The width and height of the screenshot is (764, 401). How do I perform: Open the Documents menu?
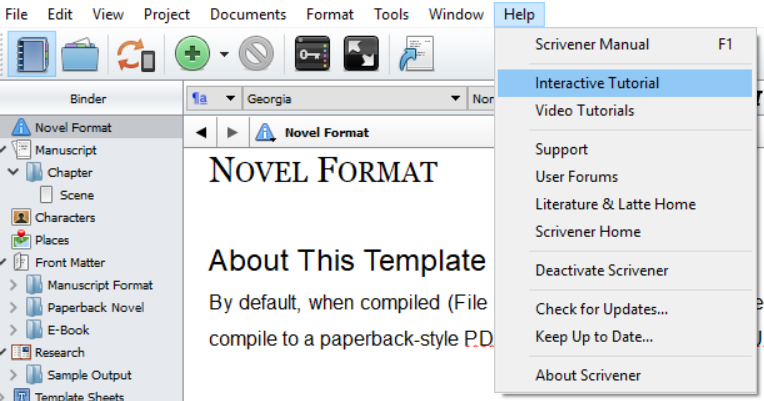248,14
